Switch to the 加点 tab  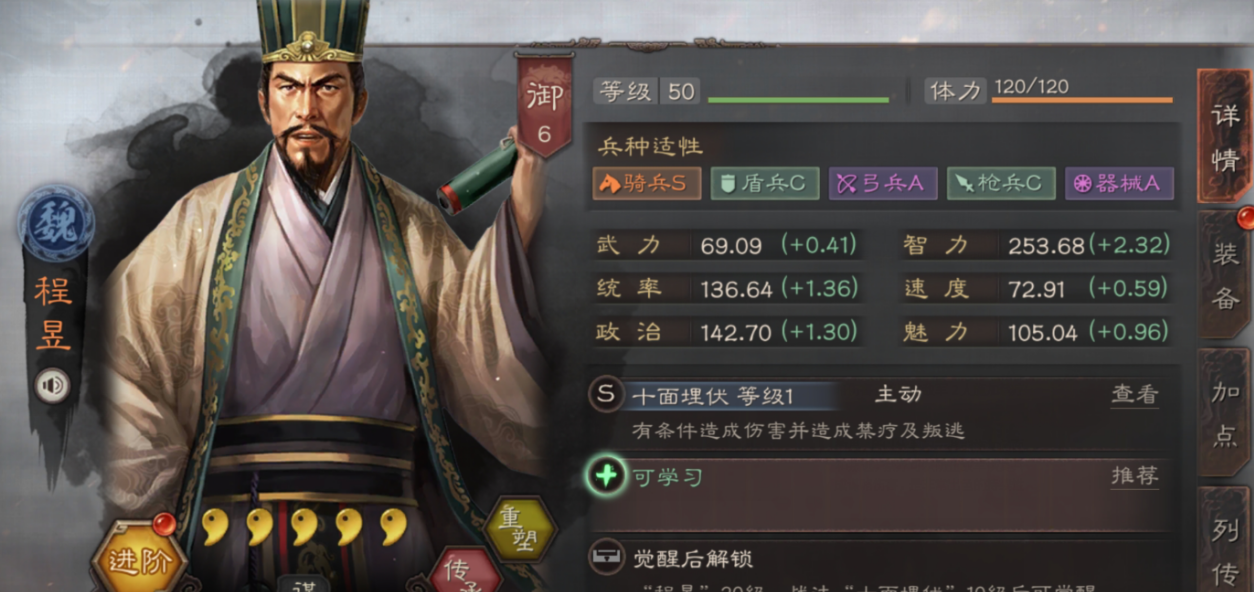1224,412
